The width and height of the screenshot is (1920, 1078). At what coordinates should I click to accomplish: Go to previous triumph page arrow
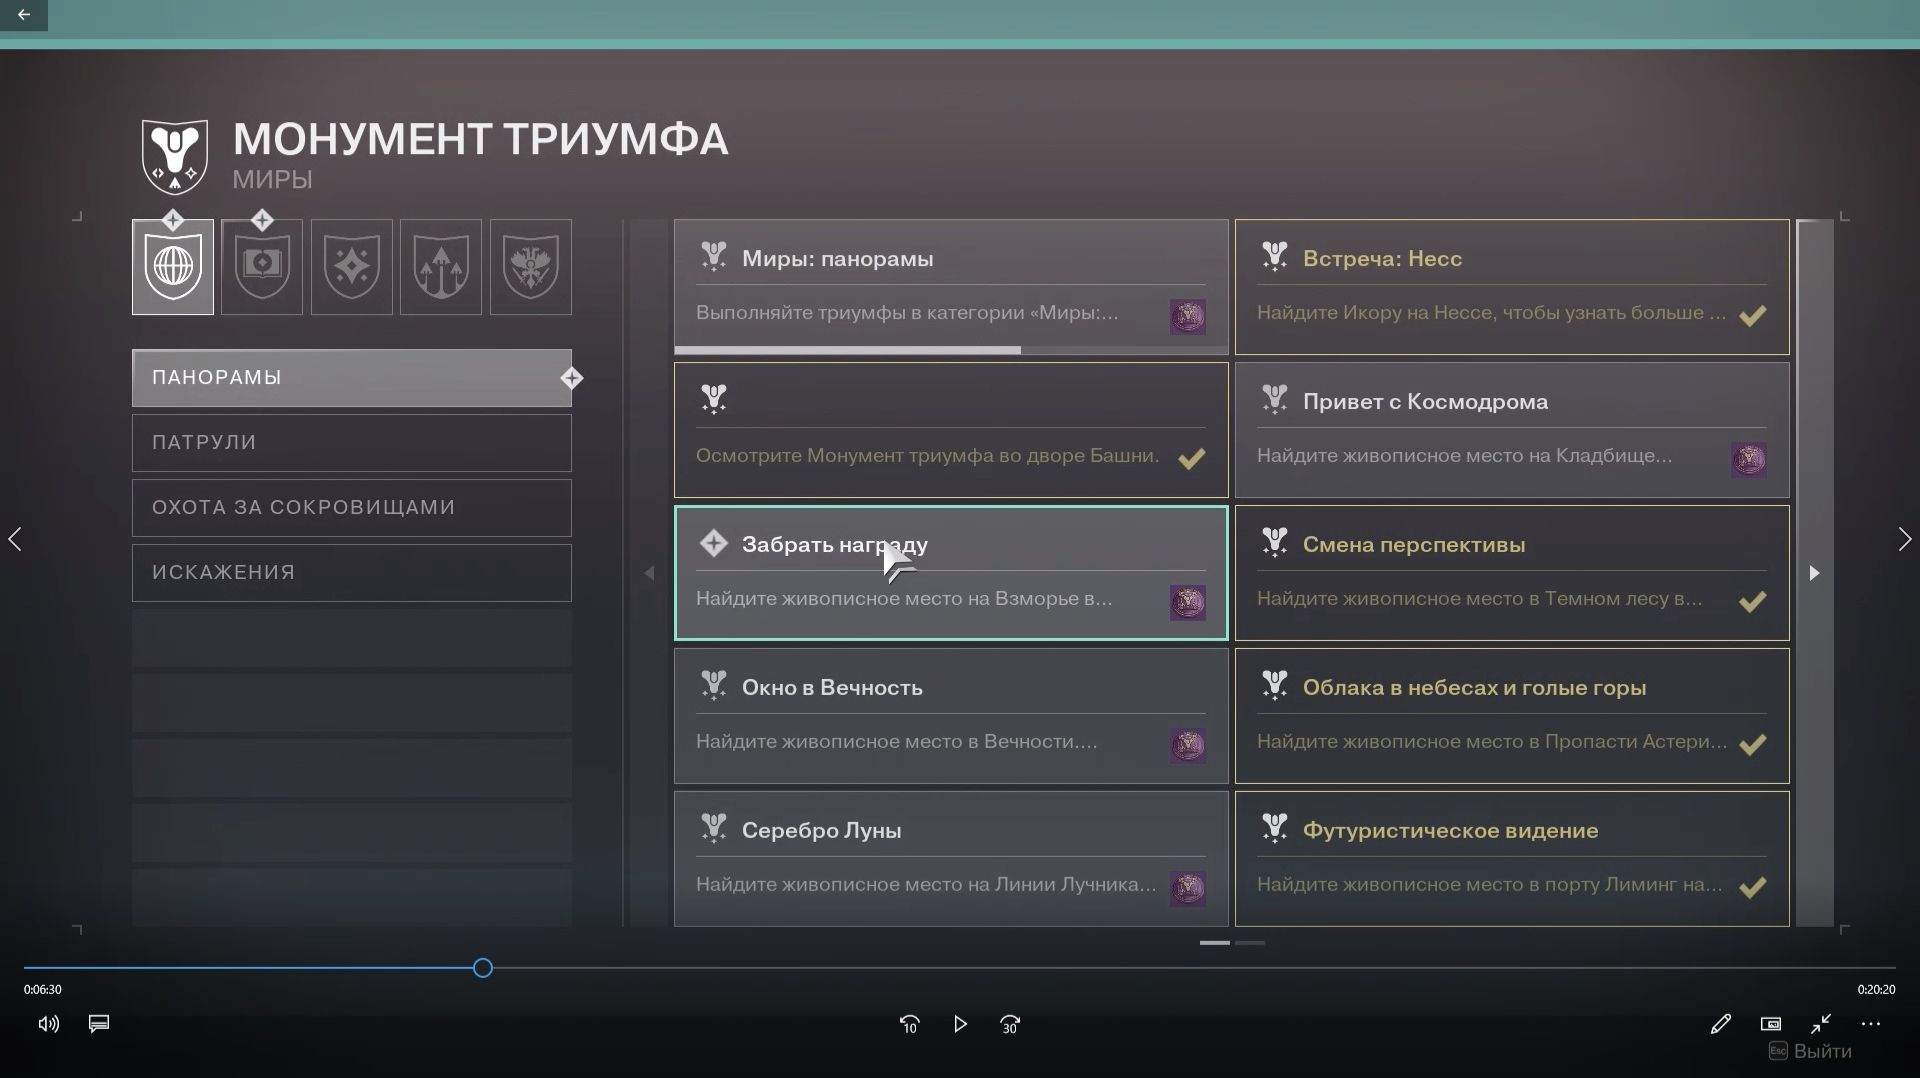pos(649,573)
